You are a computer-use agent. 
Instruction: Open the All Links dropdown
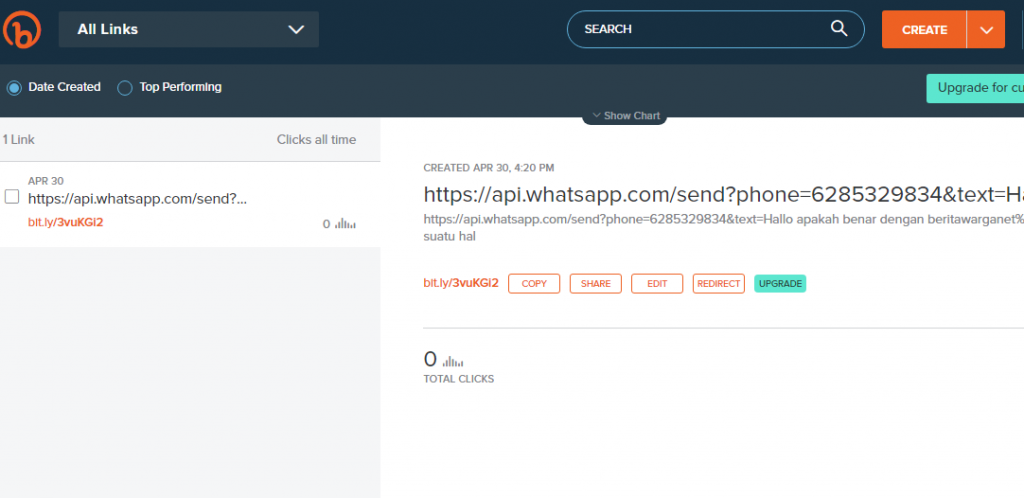189,29
